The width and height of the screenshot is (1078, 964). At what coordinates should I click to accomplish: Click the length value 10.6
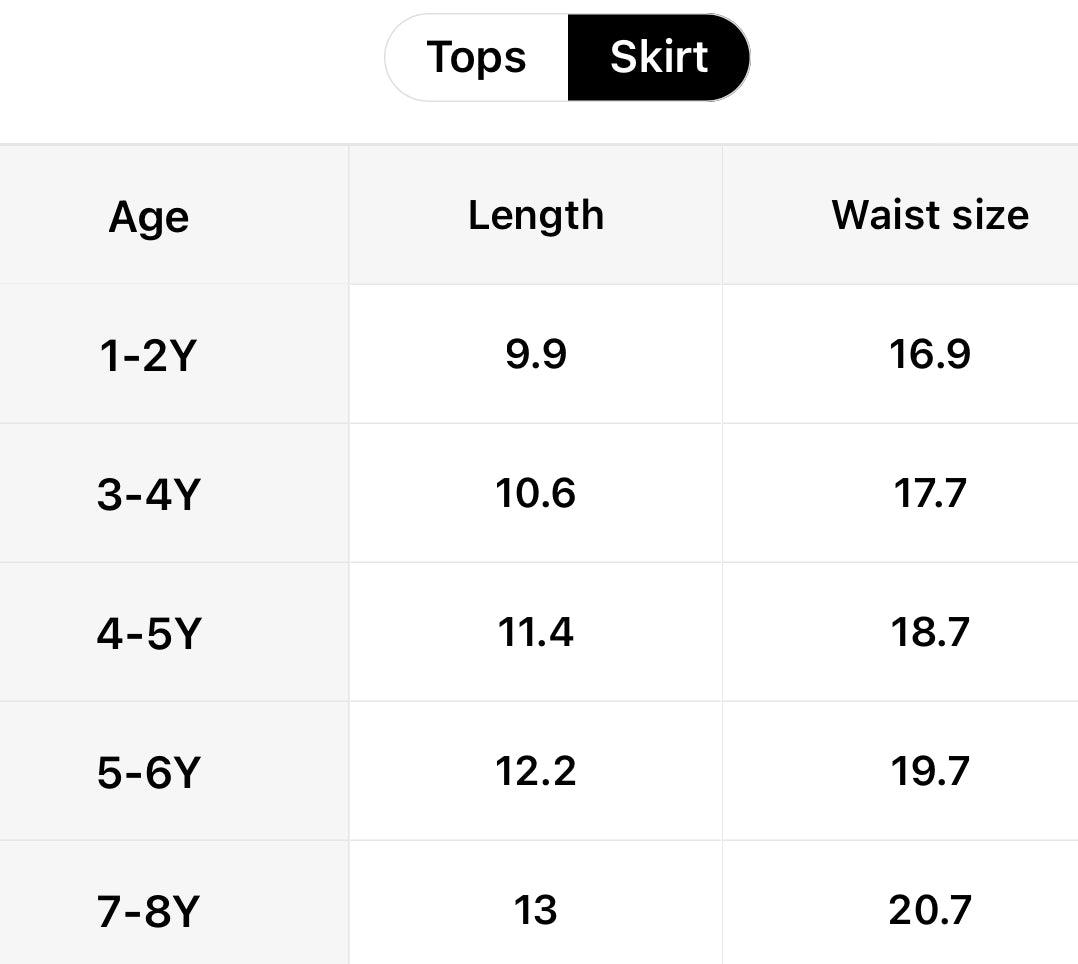[536, 493]
